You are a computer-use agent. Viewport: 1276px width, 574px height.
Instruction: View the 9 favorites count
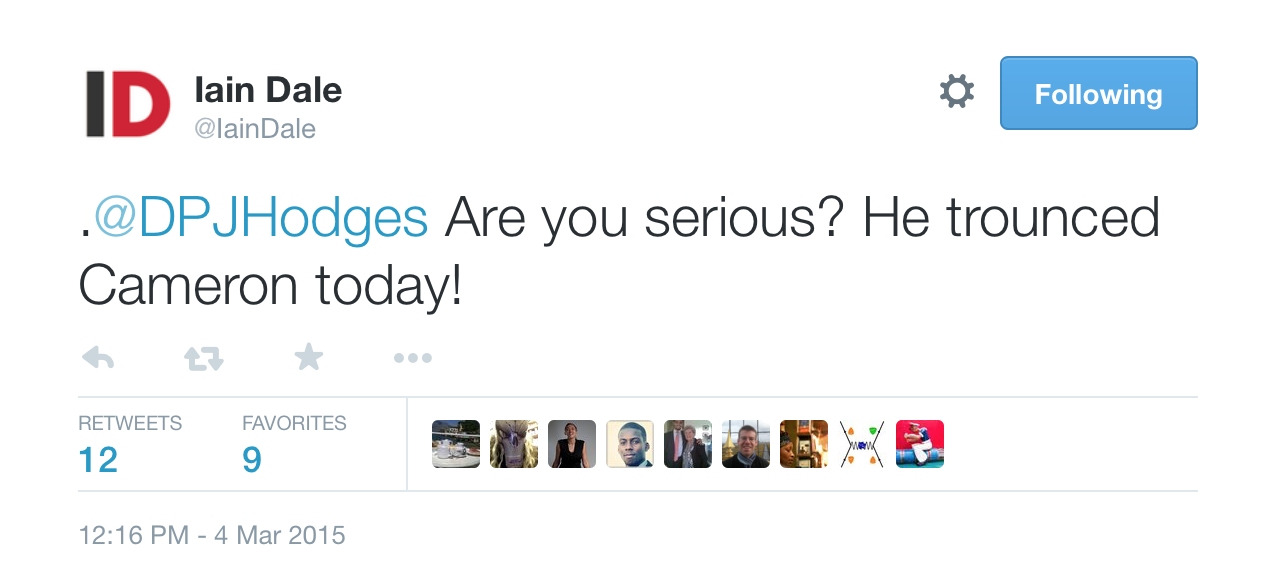click(252, 459)
